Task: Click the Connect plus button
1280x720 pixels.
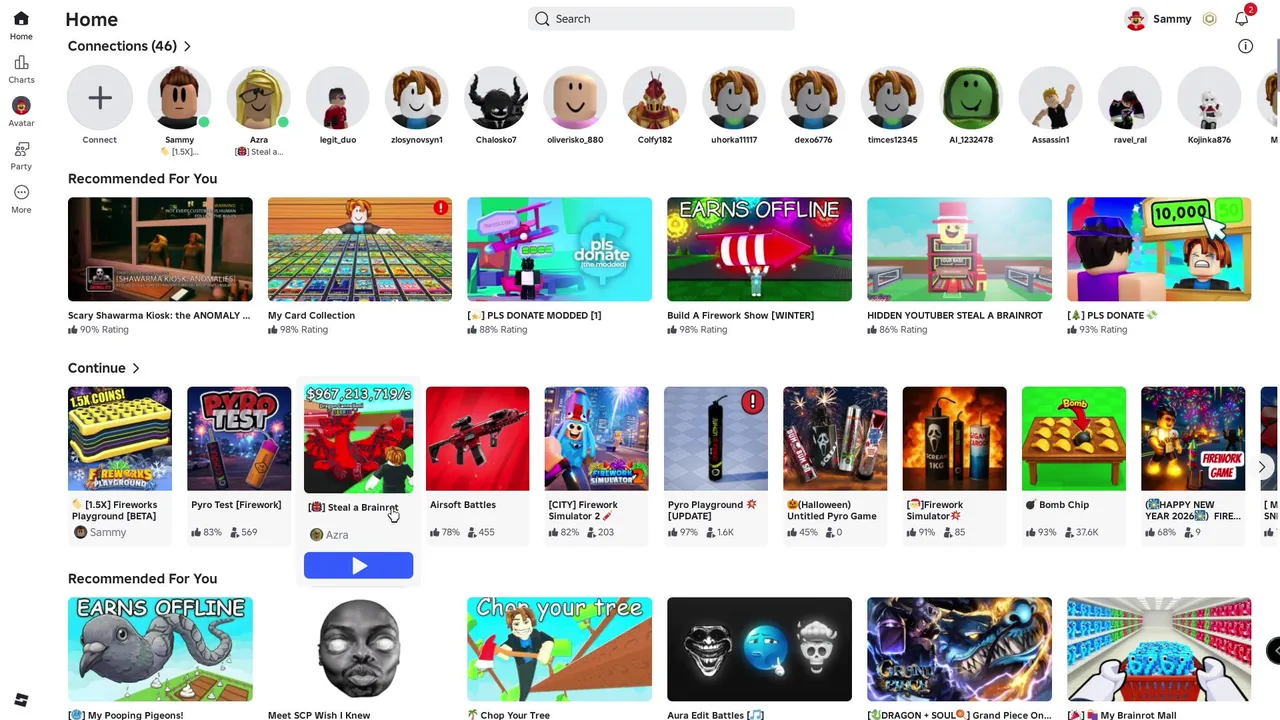Action: (x=99, y=98)
